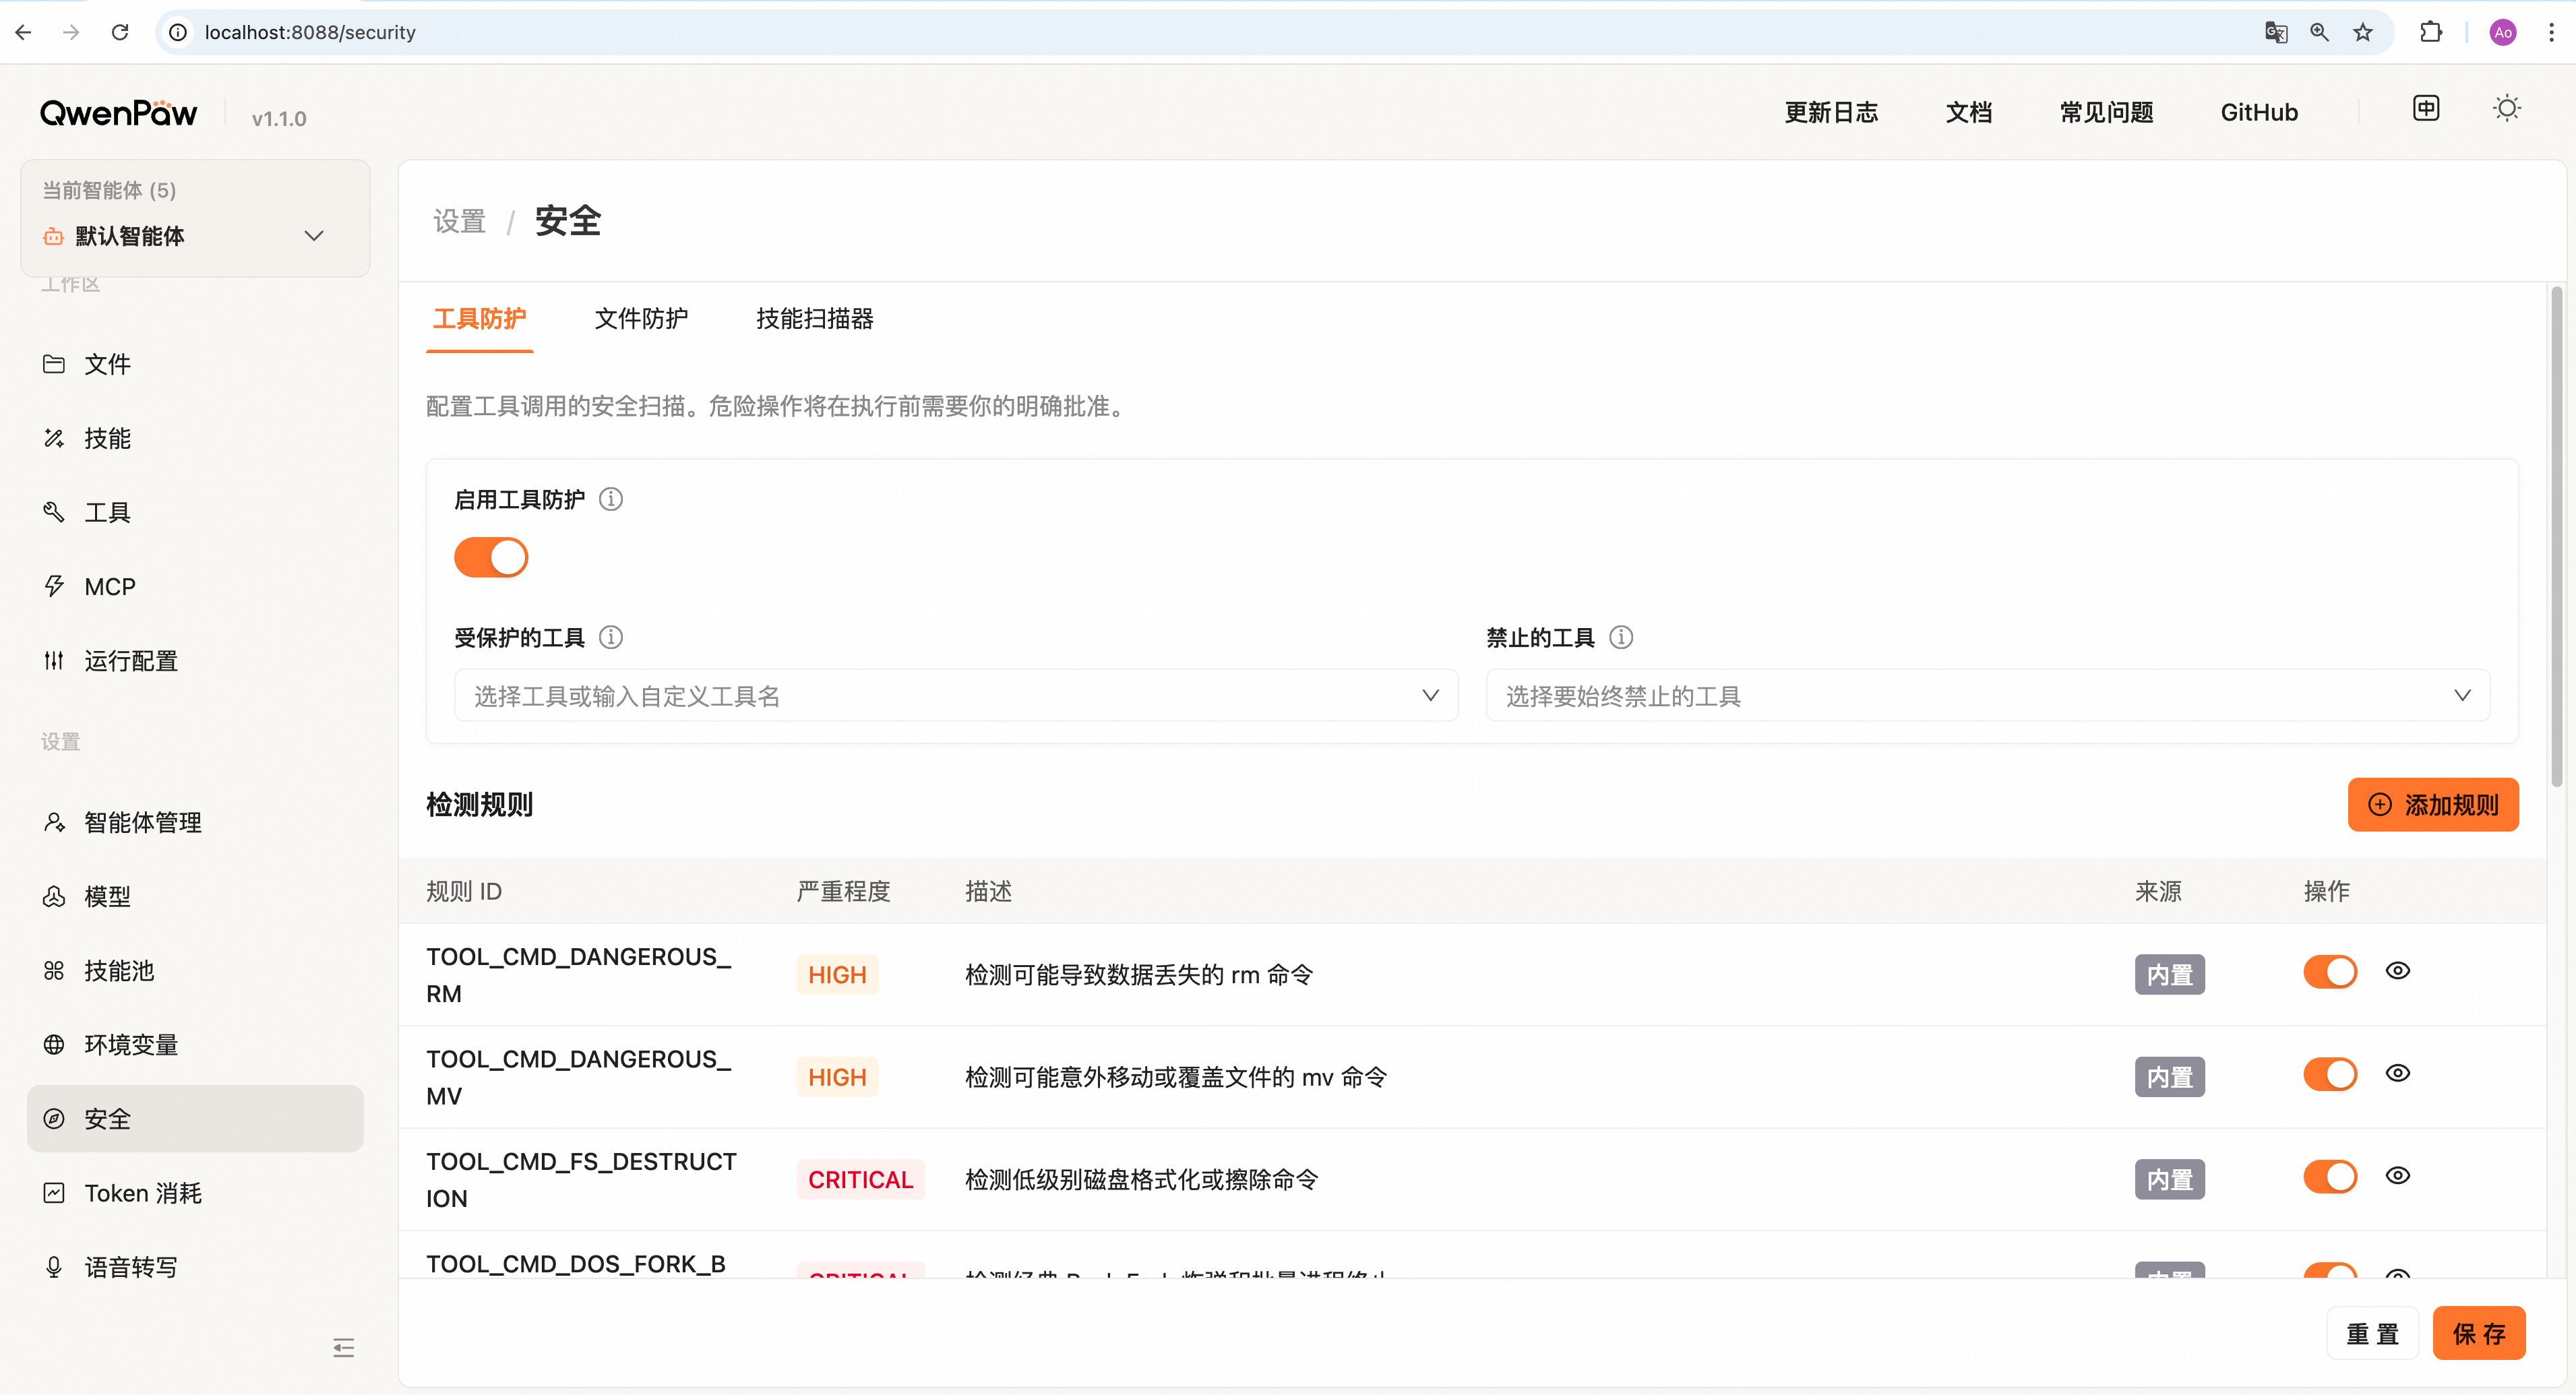2576x1395 pixels.
Task: Switch to the 技能扫描器 tab
Action: pyautogui.click(x=815, y=319)
